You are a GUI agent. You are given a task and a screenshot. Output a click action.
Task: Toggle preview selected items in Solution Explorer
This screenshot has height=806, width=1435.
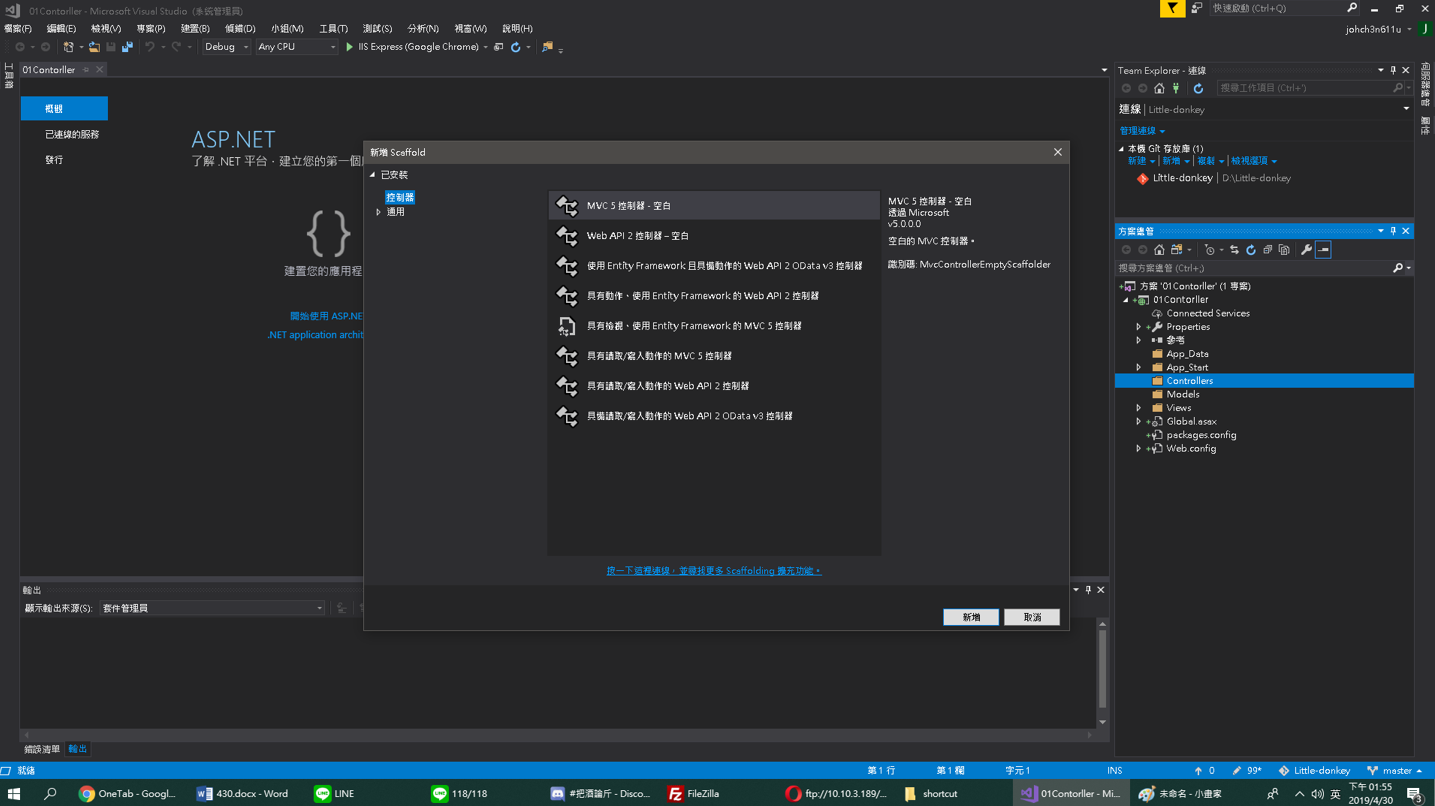click(x=1323, y=250)
